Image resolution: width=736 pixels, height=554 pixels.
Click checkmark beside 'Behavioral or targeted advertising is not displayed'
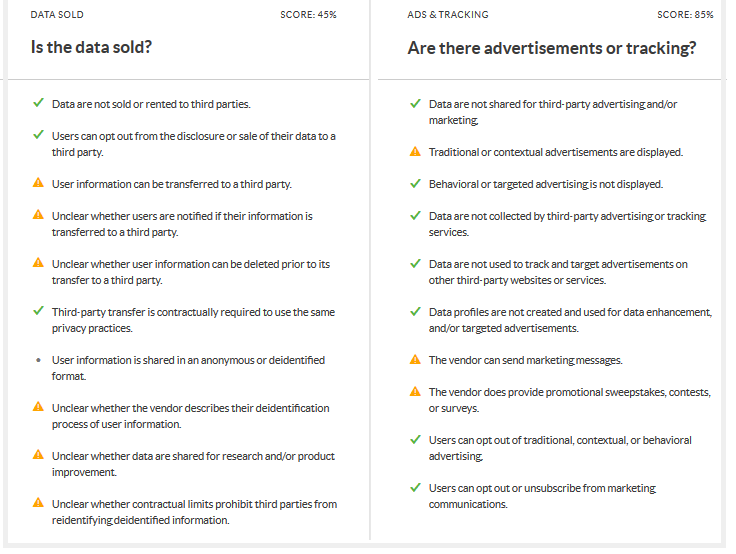click(x=415, y=184)
